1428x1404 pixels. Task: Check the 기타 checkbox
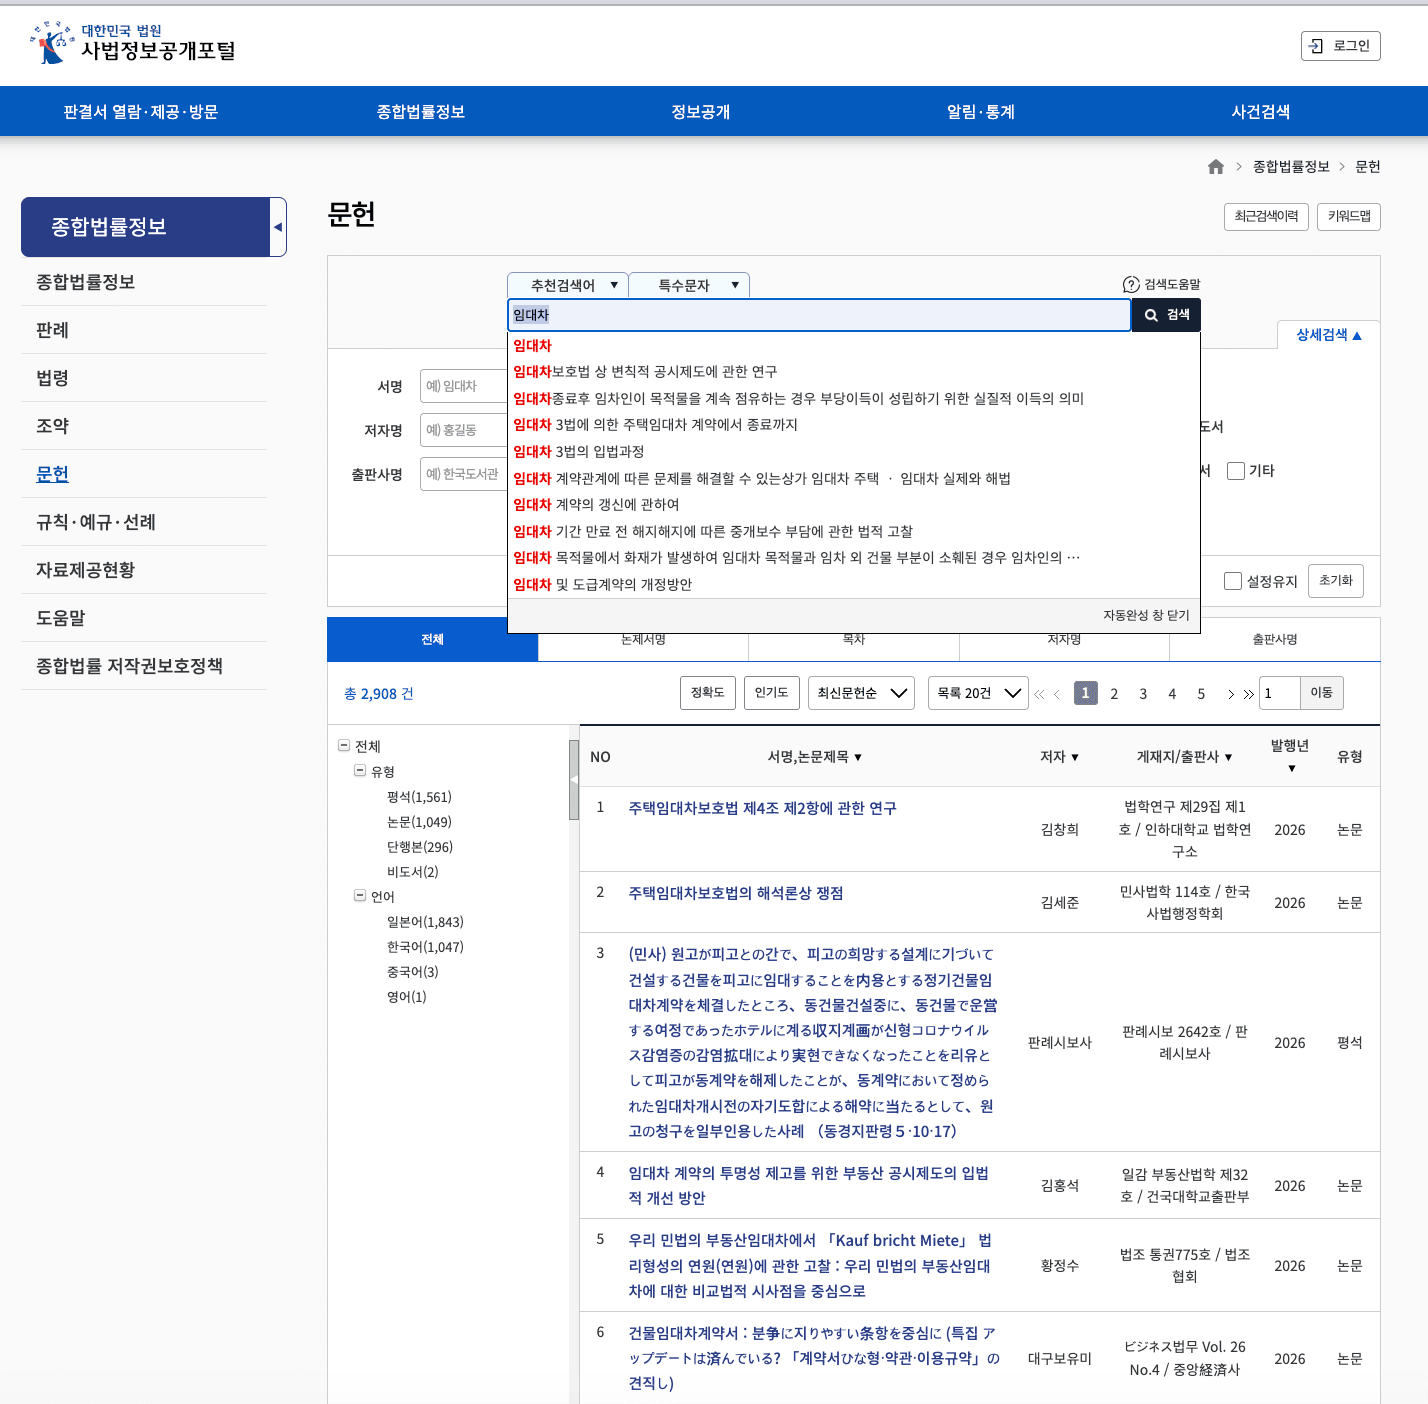coord(1236,471)
